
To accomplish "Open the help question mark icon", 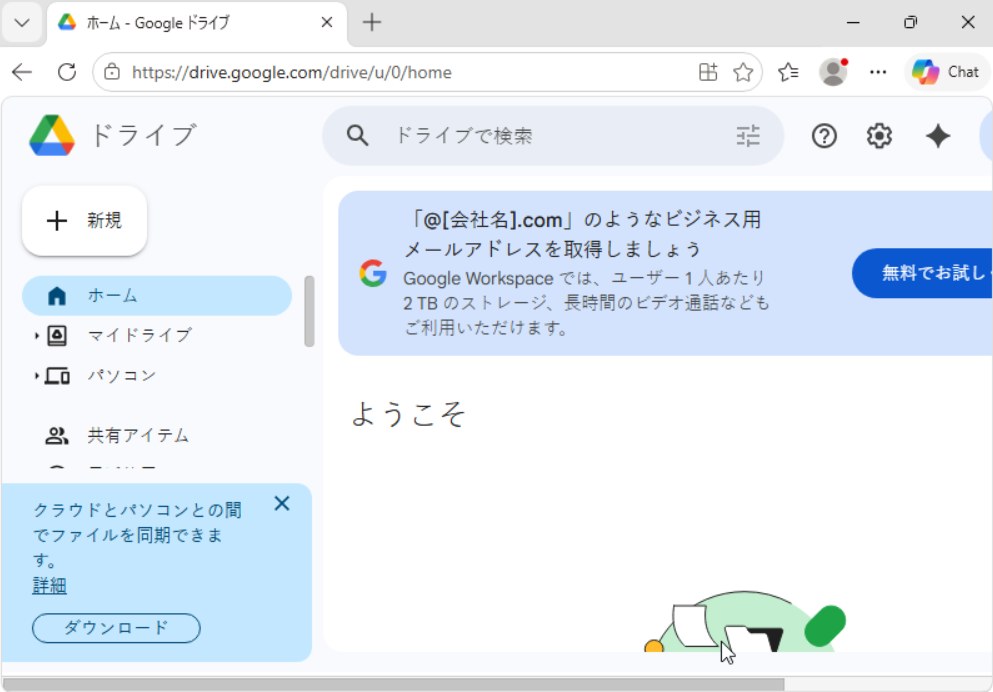I will (x=824, y=135).
